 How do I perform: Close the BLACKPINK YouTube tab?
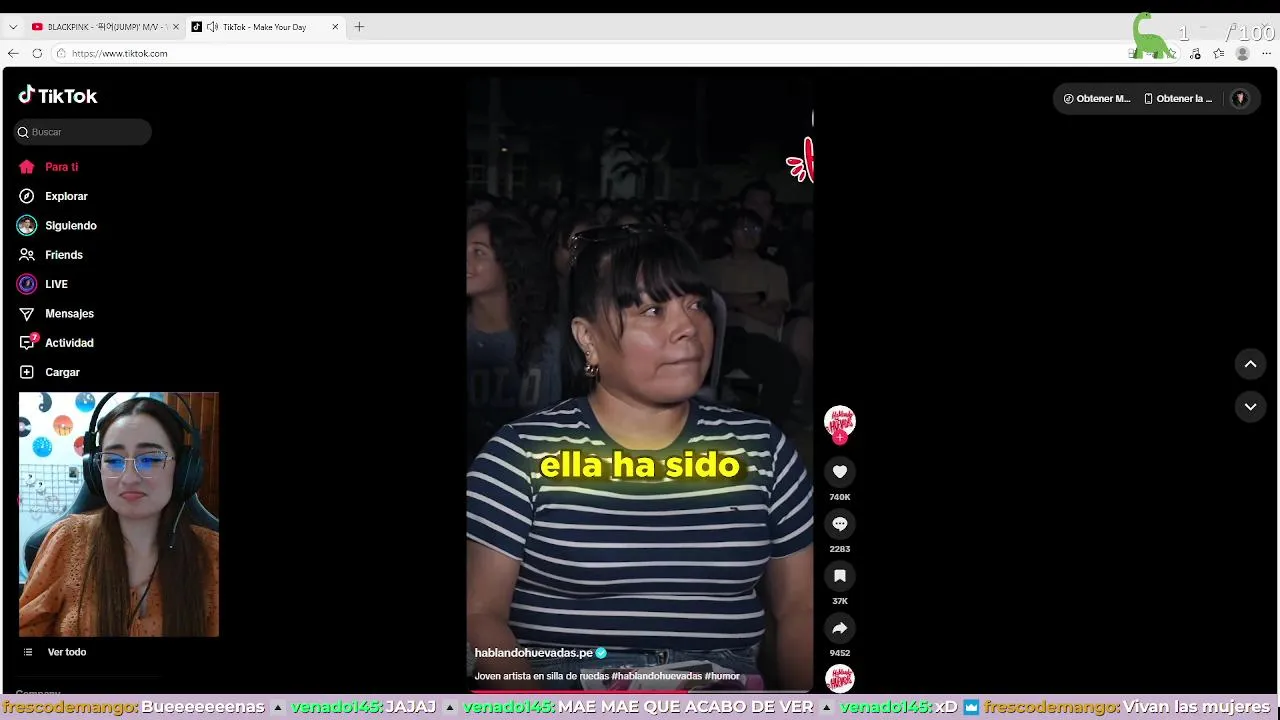pos(176,27)
